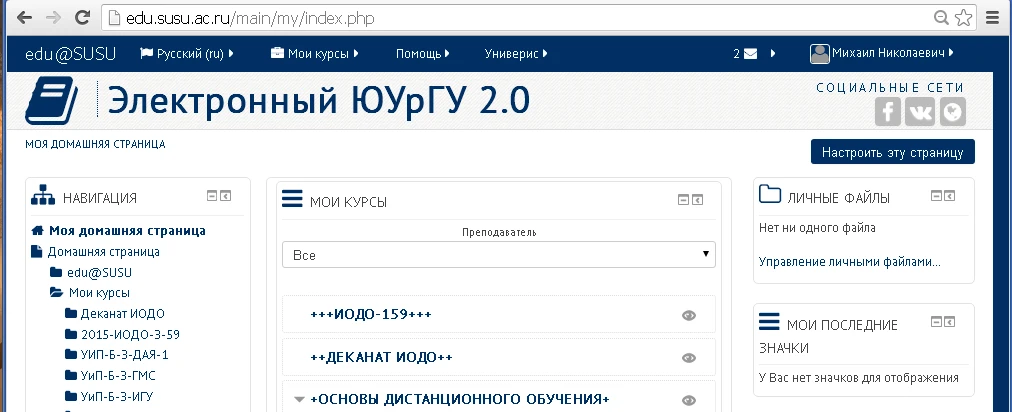Open the Facebook social network icon

(x=888, y=112)
